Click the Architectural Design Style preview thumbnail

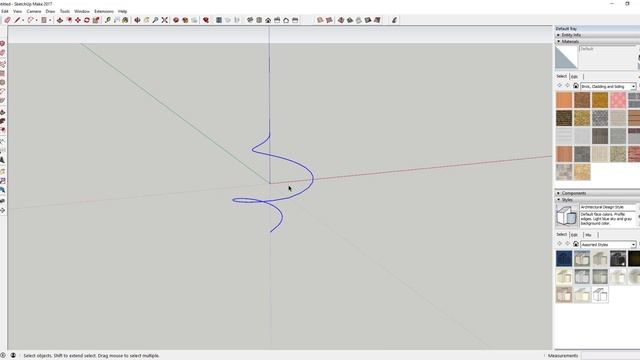coord(567,215)
